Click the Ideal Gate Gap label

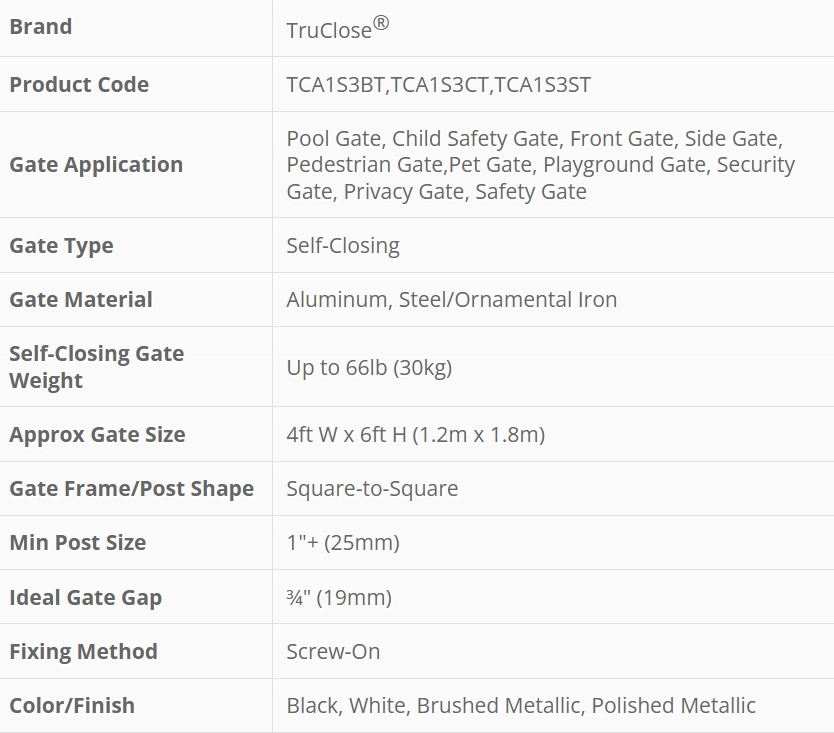(85, 598)
